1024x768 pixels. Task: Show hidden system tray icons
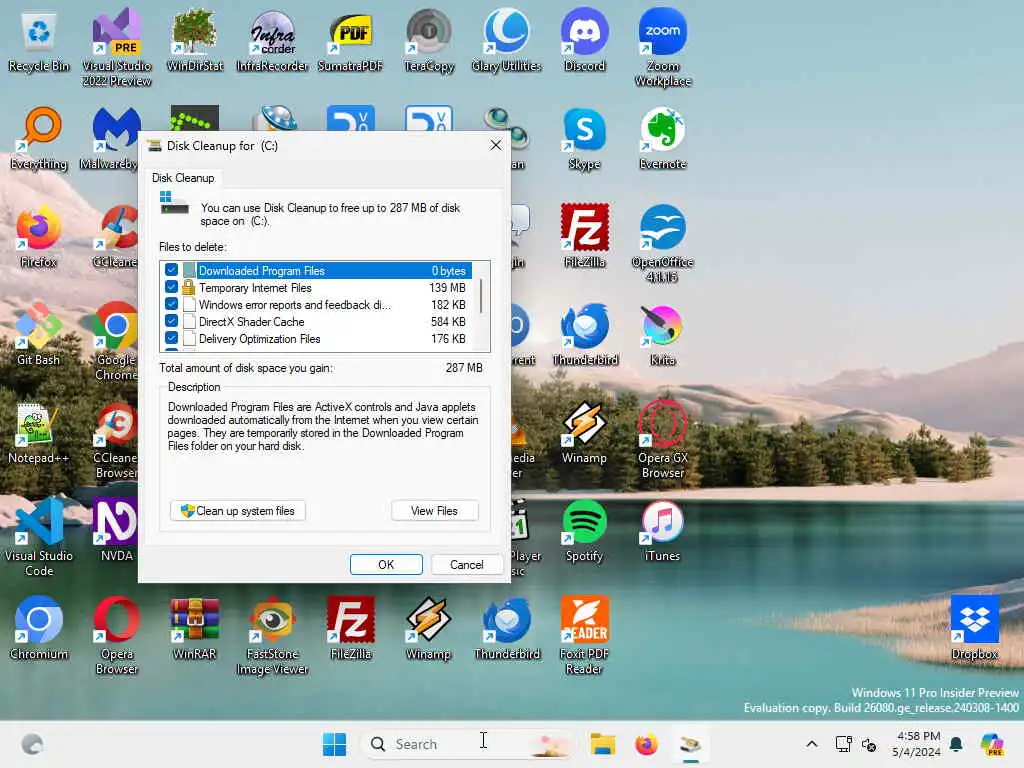(x=811, y=744)
